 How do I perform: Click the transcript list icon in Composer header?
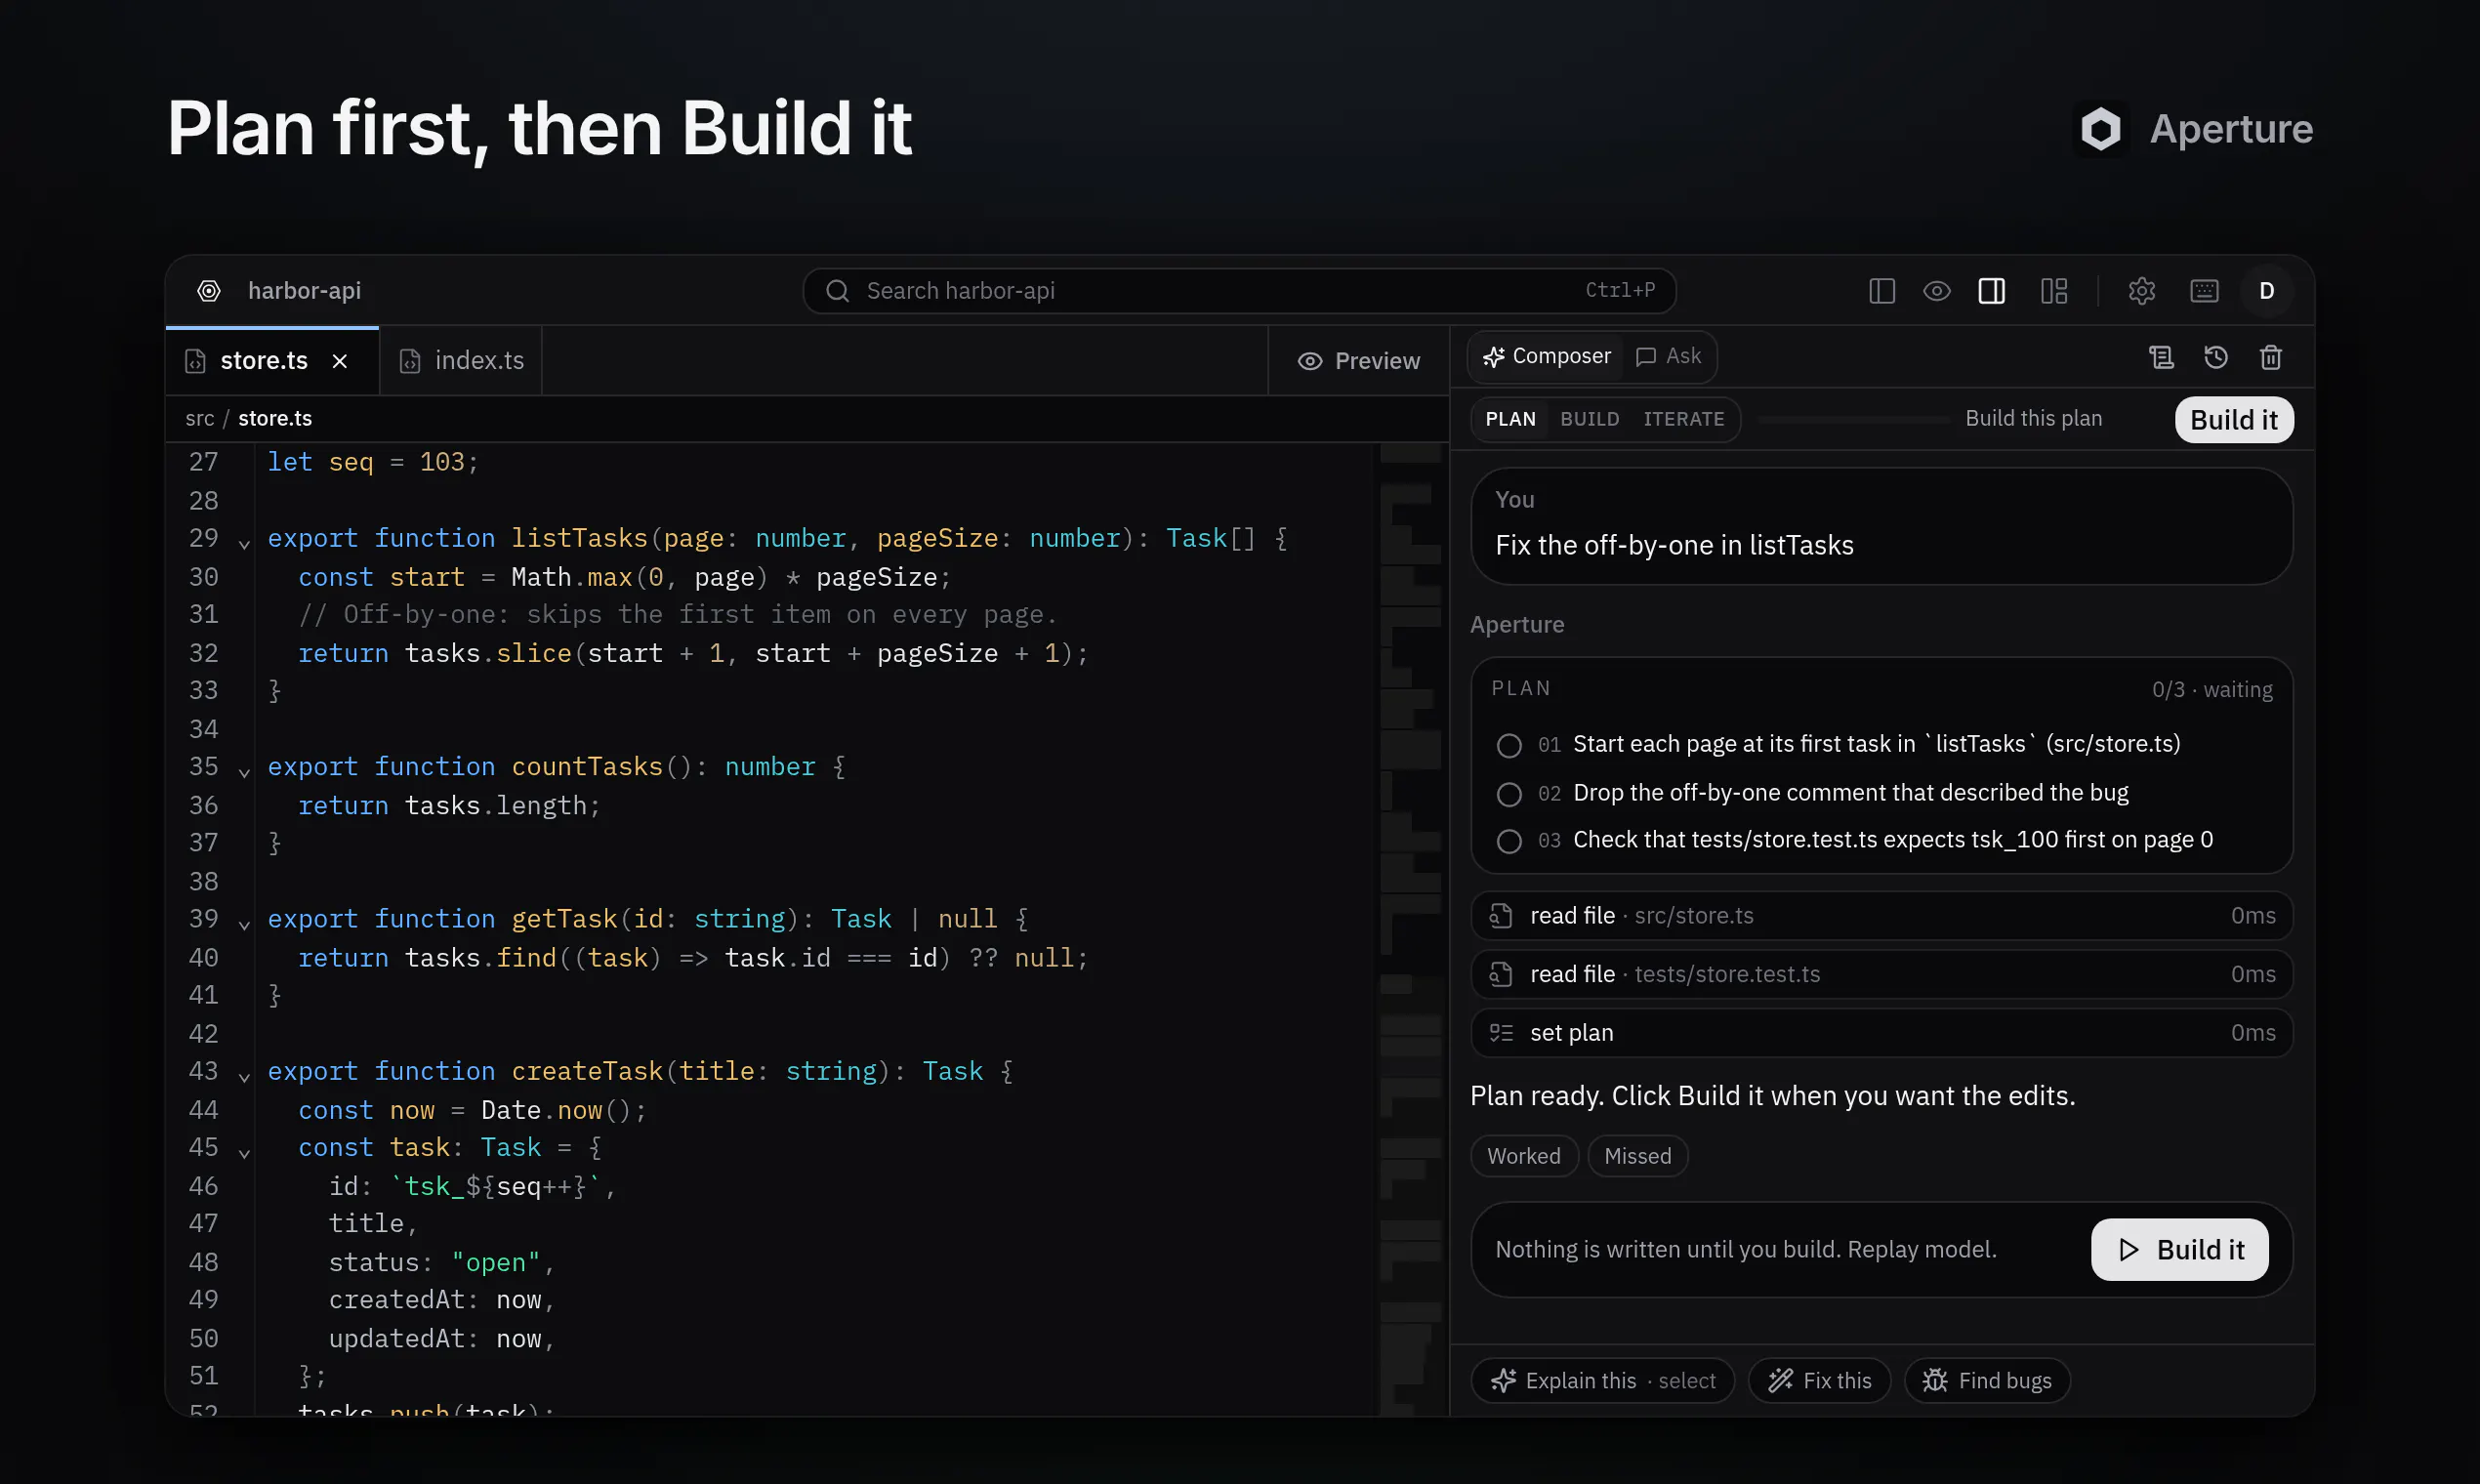[2161, 357]
